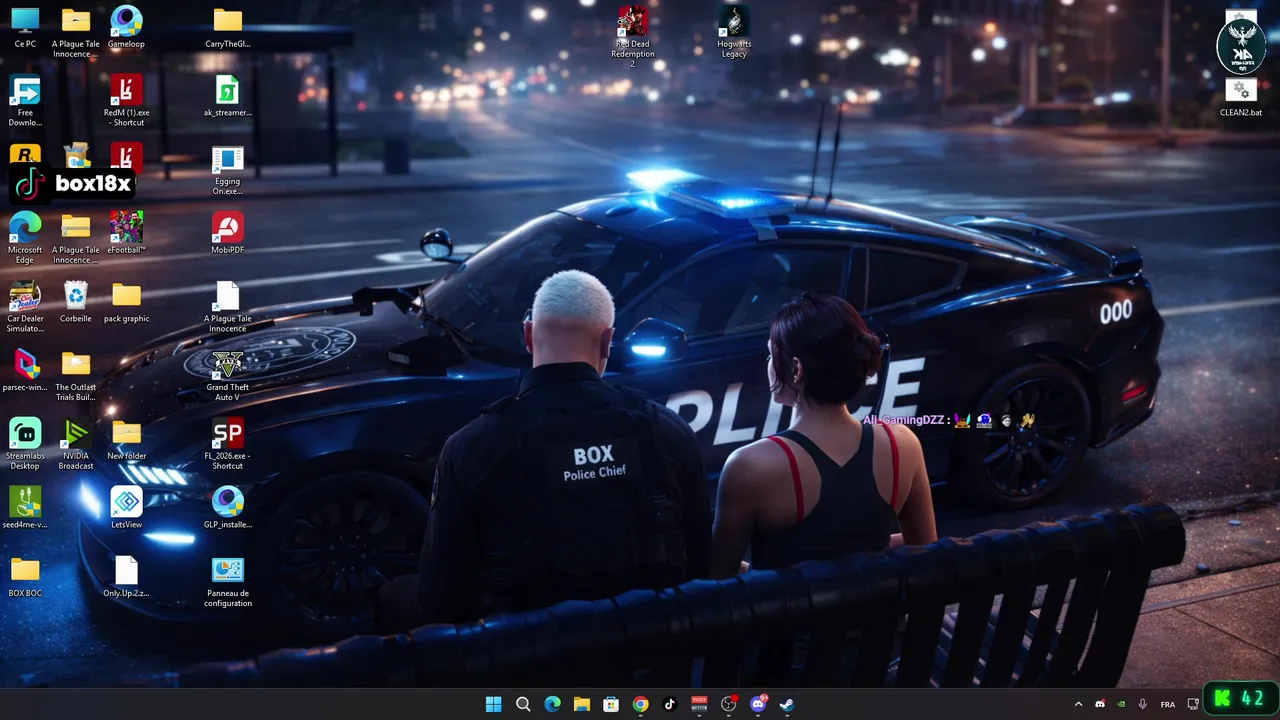Launch the eFootball desktop shortcut

126,234
